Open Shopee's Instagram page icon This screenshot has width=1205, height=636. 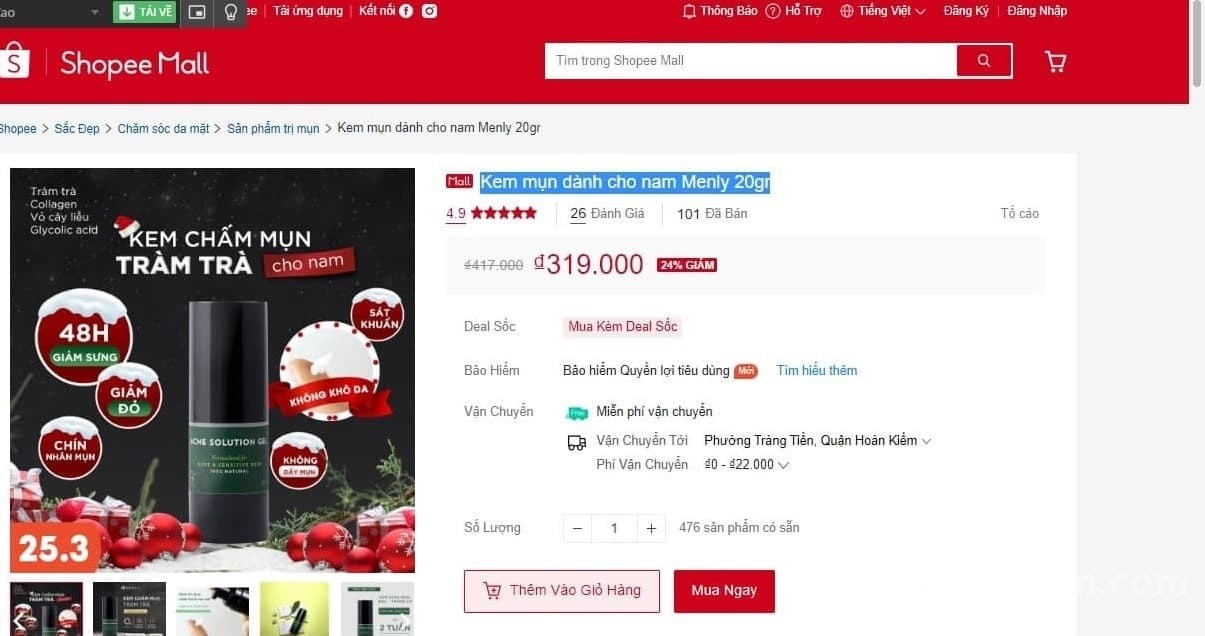point(429,11)
